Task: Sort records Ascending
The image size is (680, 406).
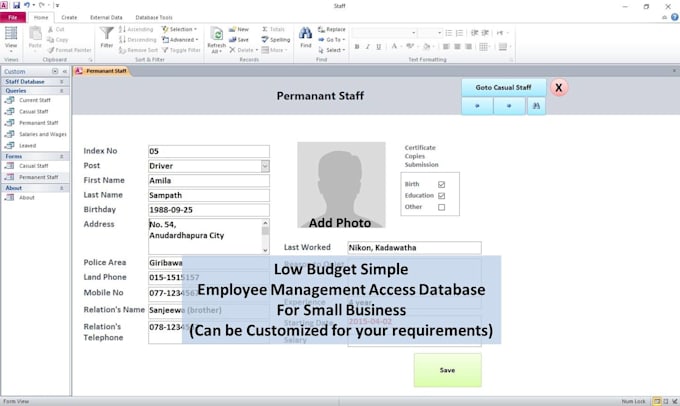Action: tap(136, 29)
